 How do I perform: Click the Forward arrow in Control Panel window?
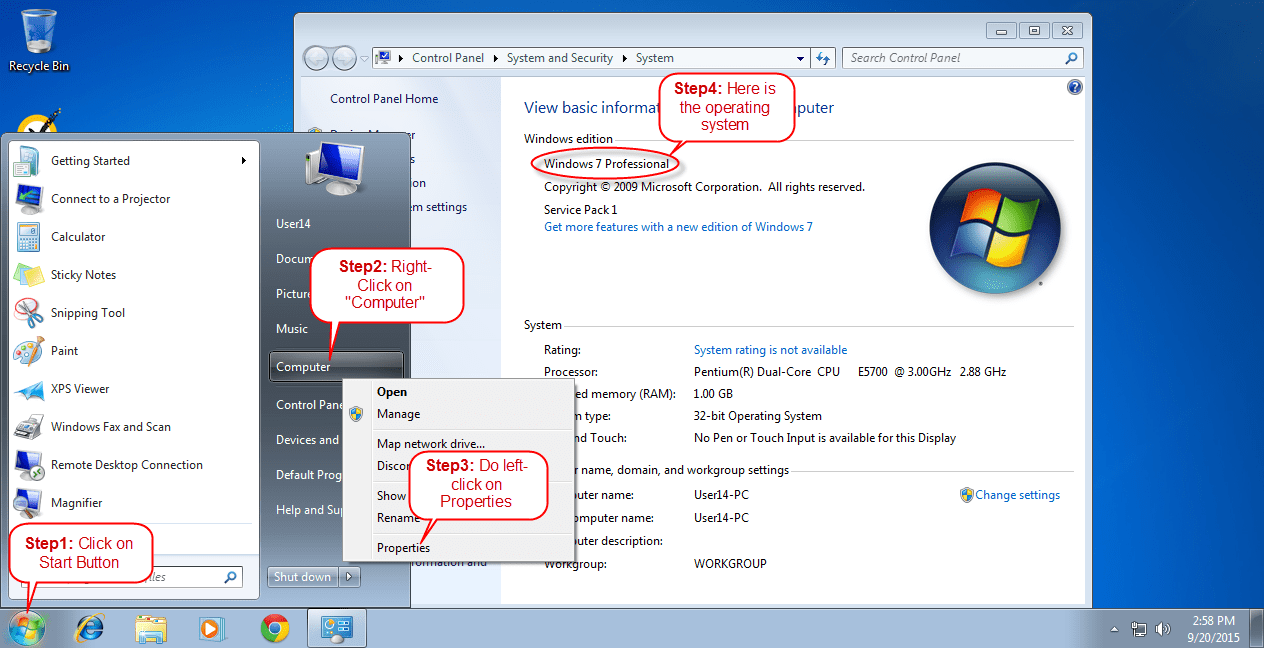344,58
